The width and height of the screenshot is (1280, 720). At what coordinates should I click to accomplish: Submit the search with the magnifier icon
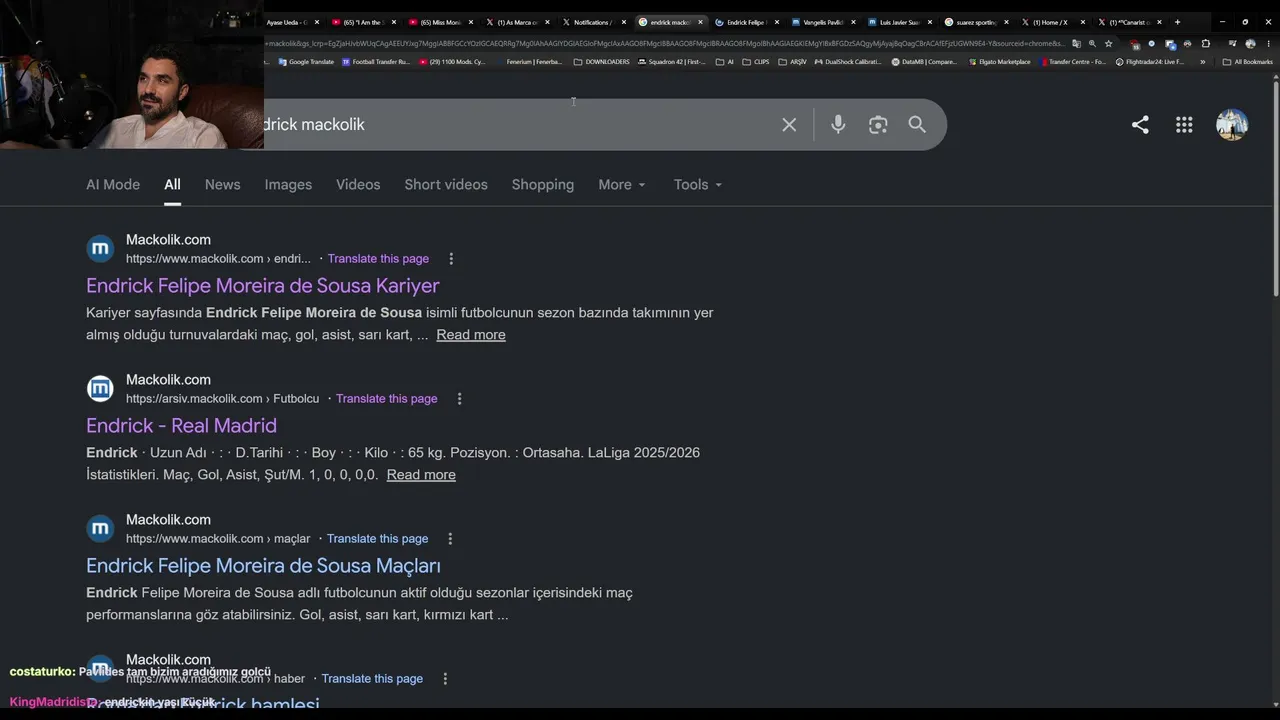point(917,125)
